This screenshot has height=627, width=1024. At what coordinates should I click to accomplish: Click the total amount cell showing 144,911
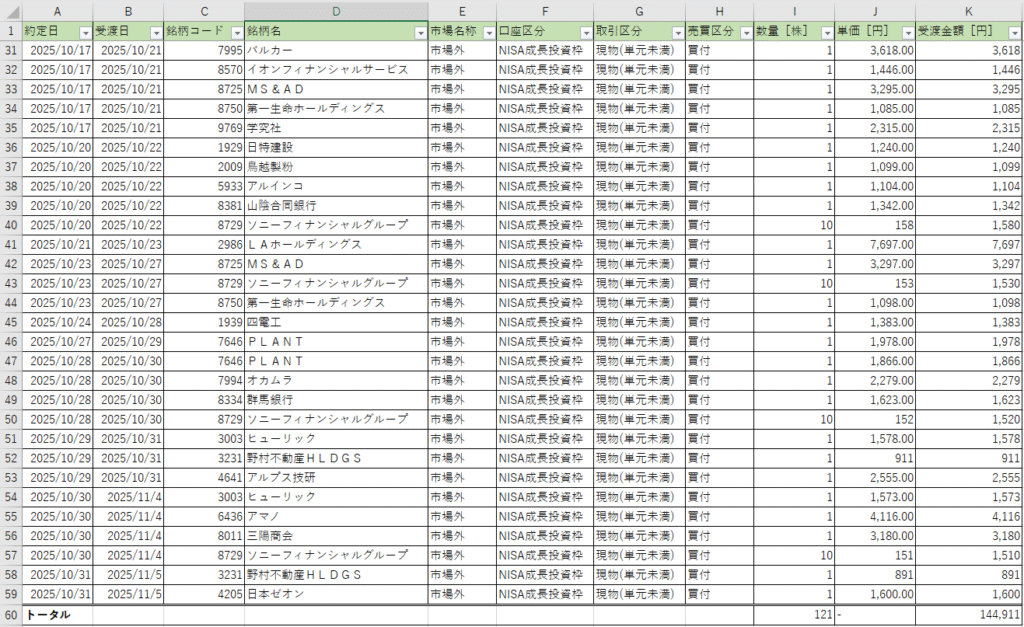click(968, 614)
